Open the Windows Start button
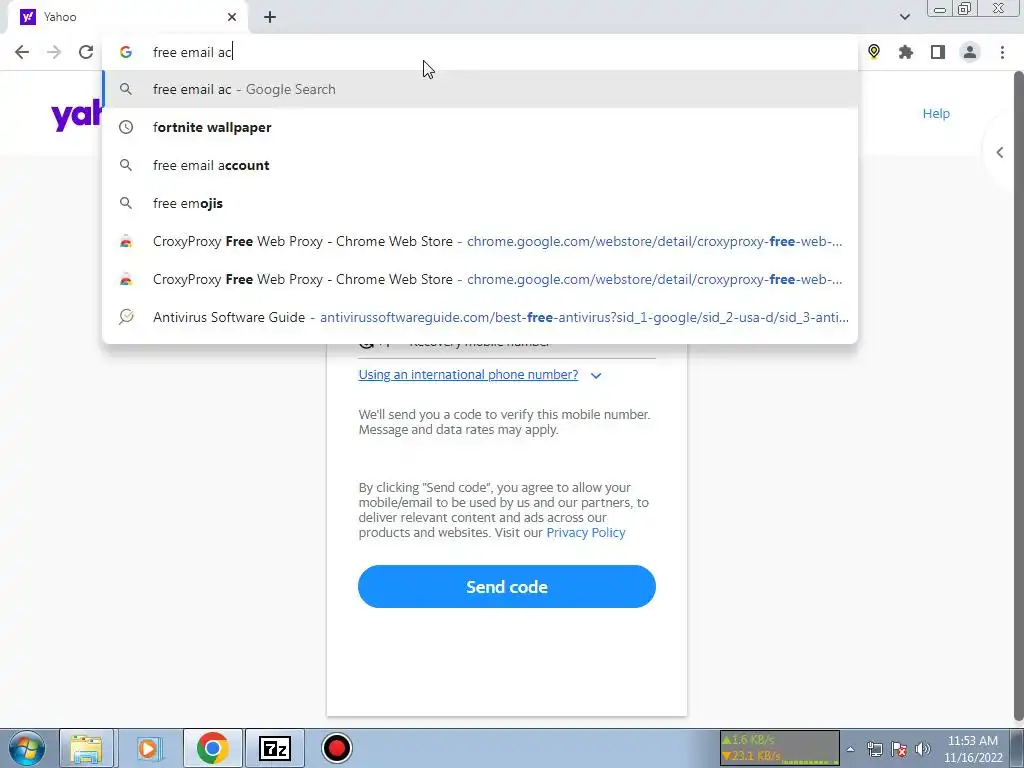This screenshot has width=1024, height=768. tap(27, 748)
